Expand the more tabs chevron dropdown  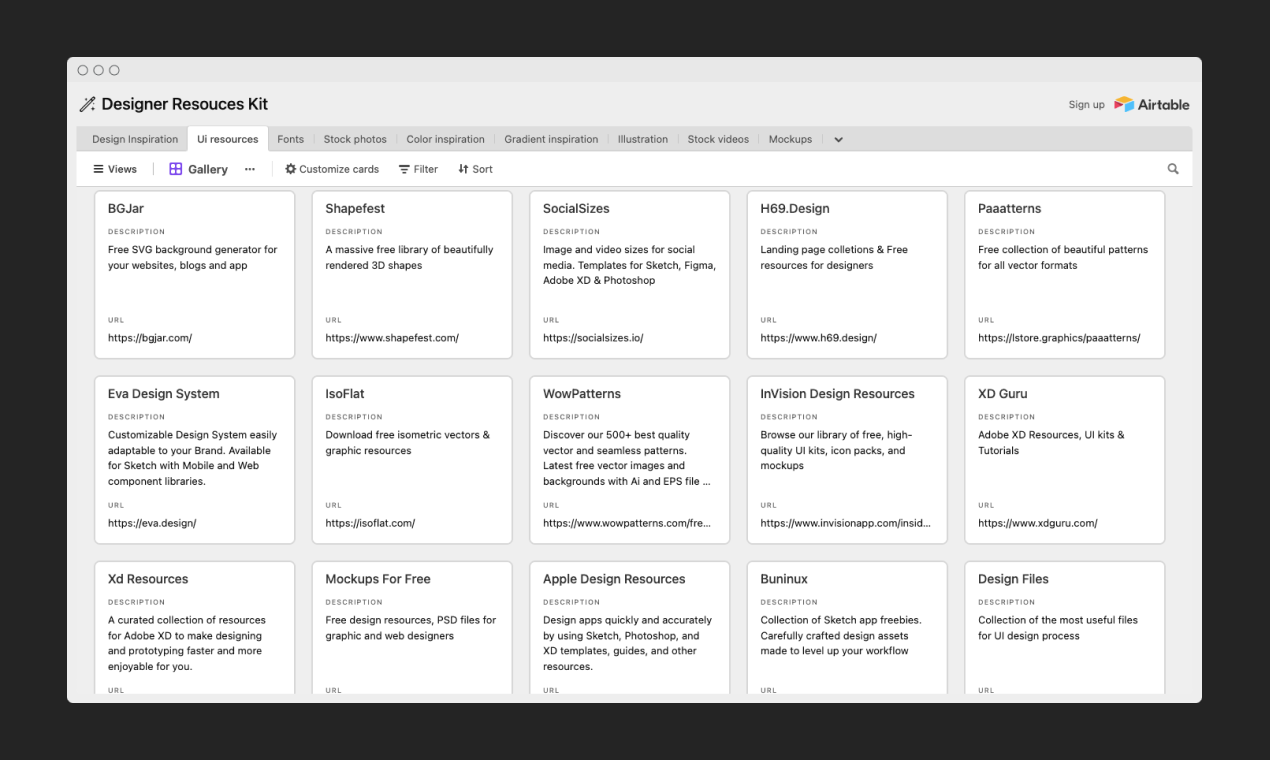pos(838,139)
